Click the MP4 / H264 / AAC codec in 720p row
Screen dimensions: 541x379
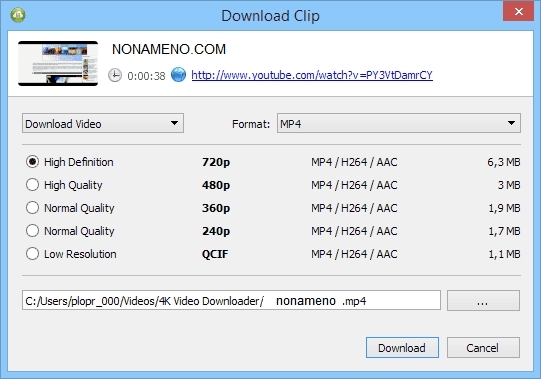(x=354, y=162)
